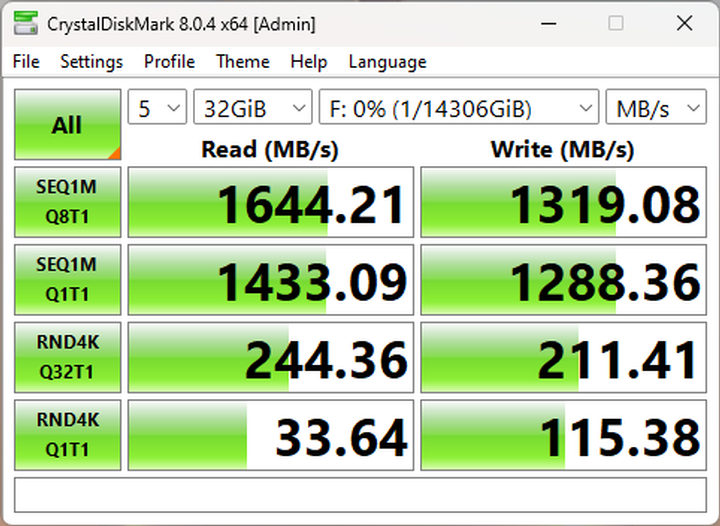Open the Theme menu
The width and height of the screenshot is (720, 526).
(x=242, y=62)
